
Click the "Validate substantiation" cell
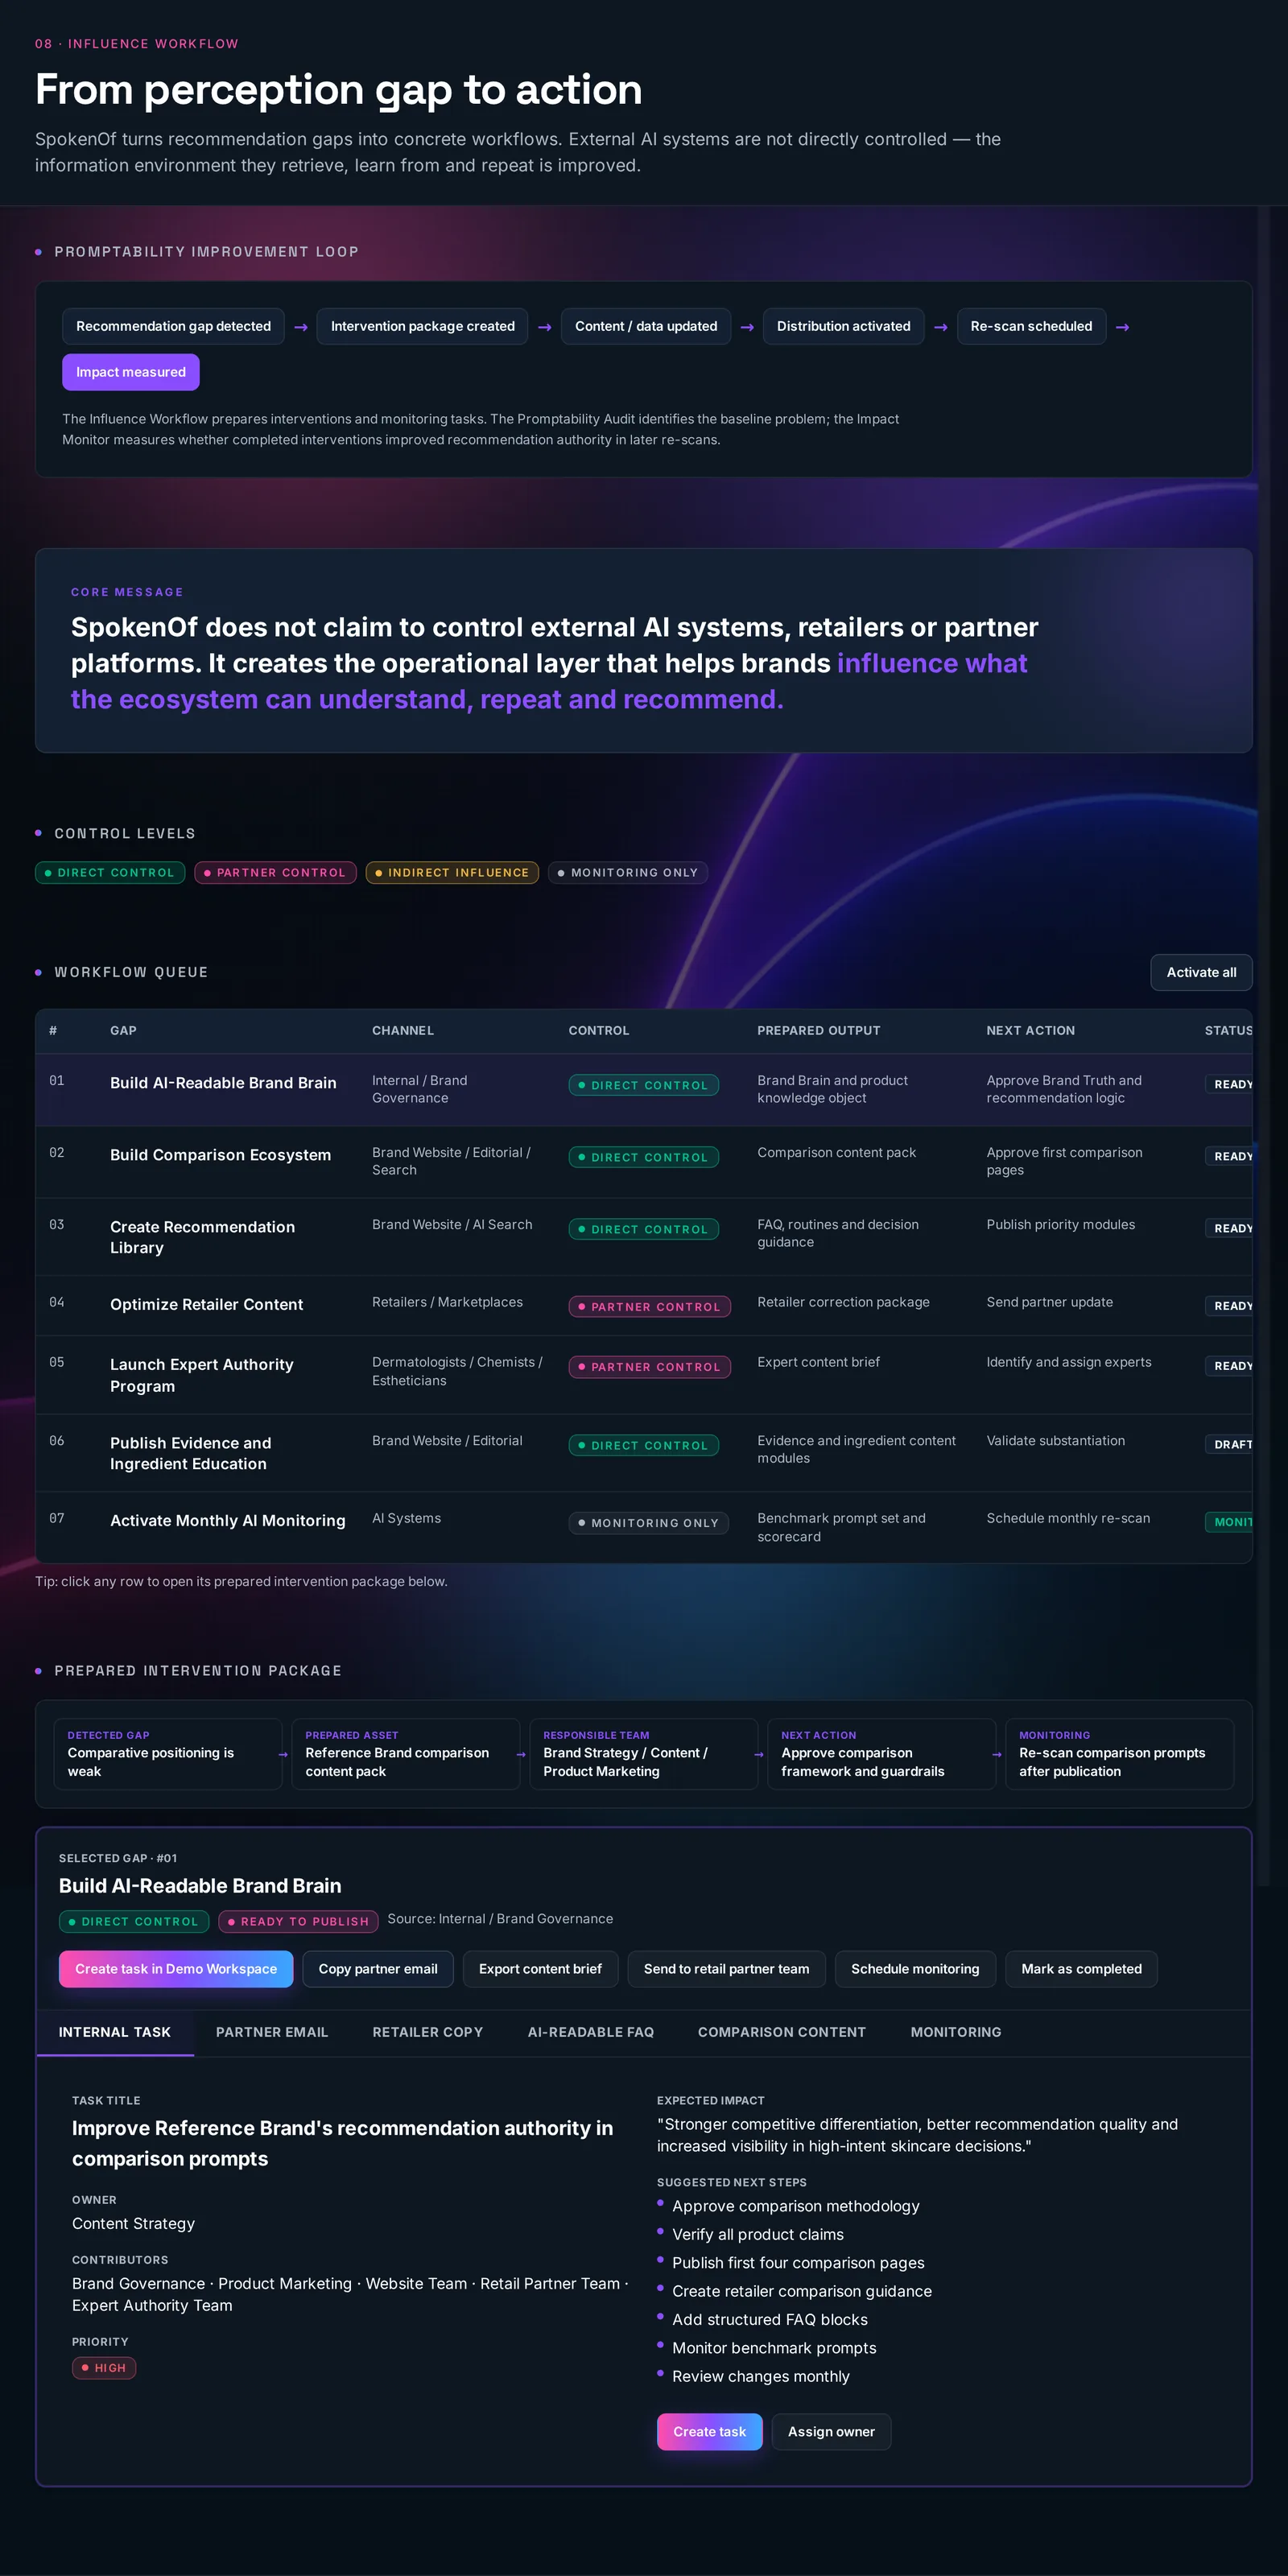point(1055,1440)
